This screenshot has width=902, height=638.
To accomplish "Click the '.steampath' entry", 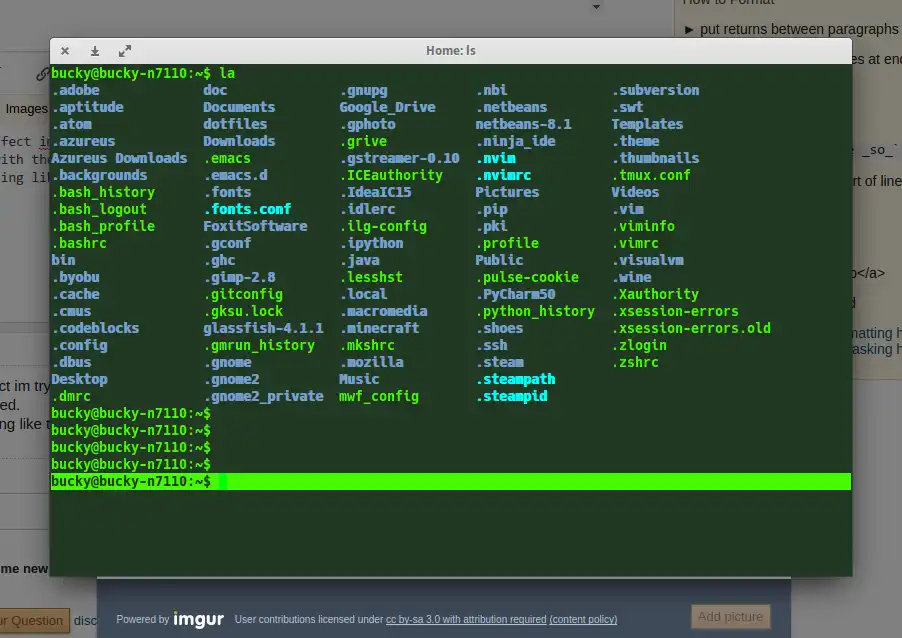I will point(515,379).
